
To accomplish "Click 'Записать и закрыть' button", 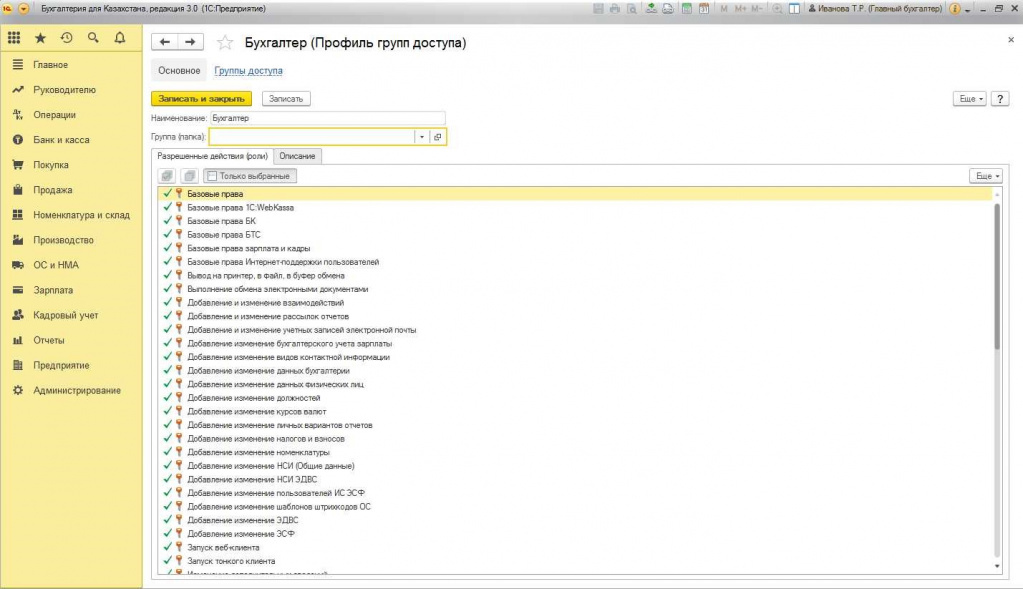I will (202, 98).
